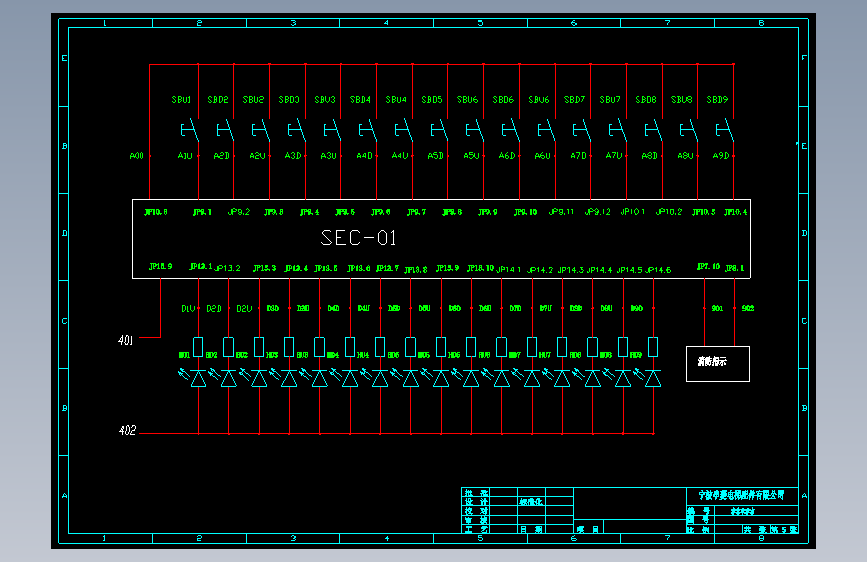Select the push-button switch symbol under SBD5

coord(439,130)
